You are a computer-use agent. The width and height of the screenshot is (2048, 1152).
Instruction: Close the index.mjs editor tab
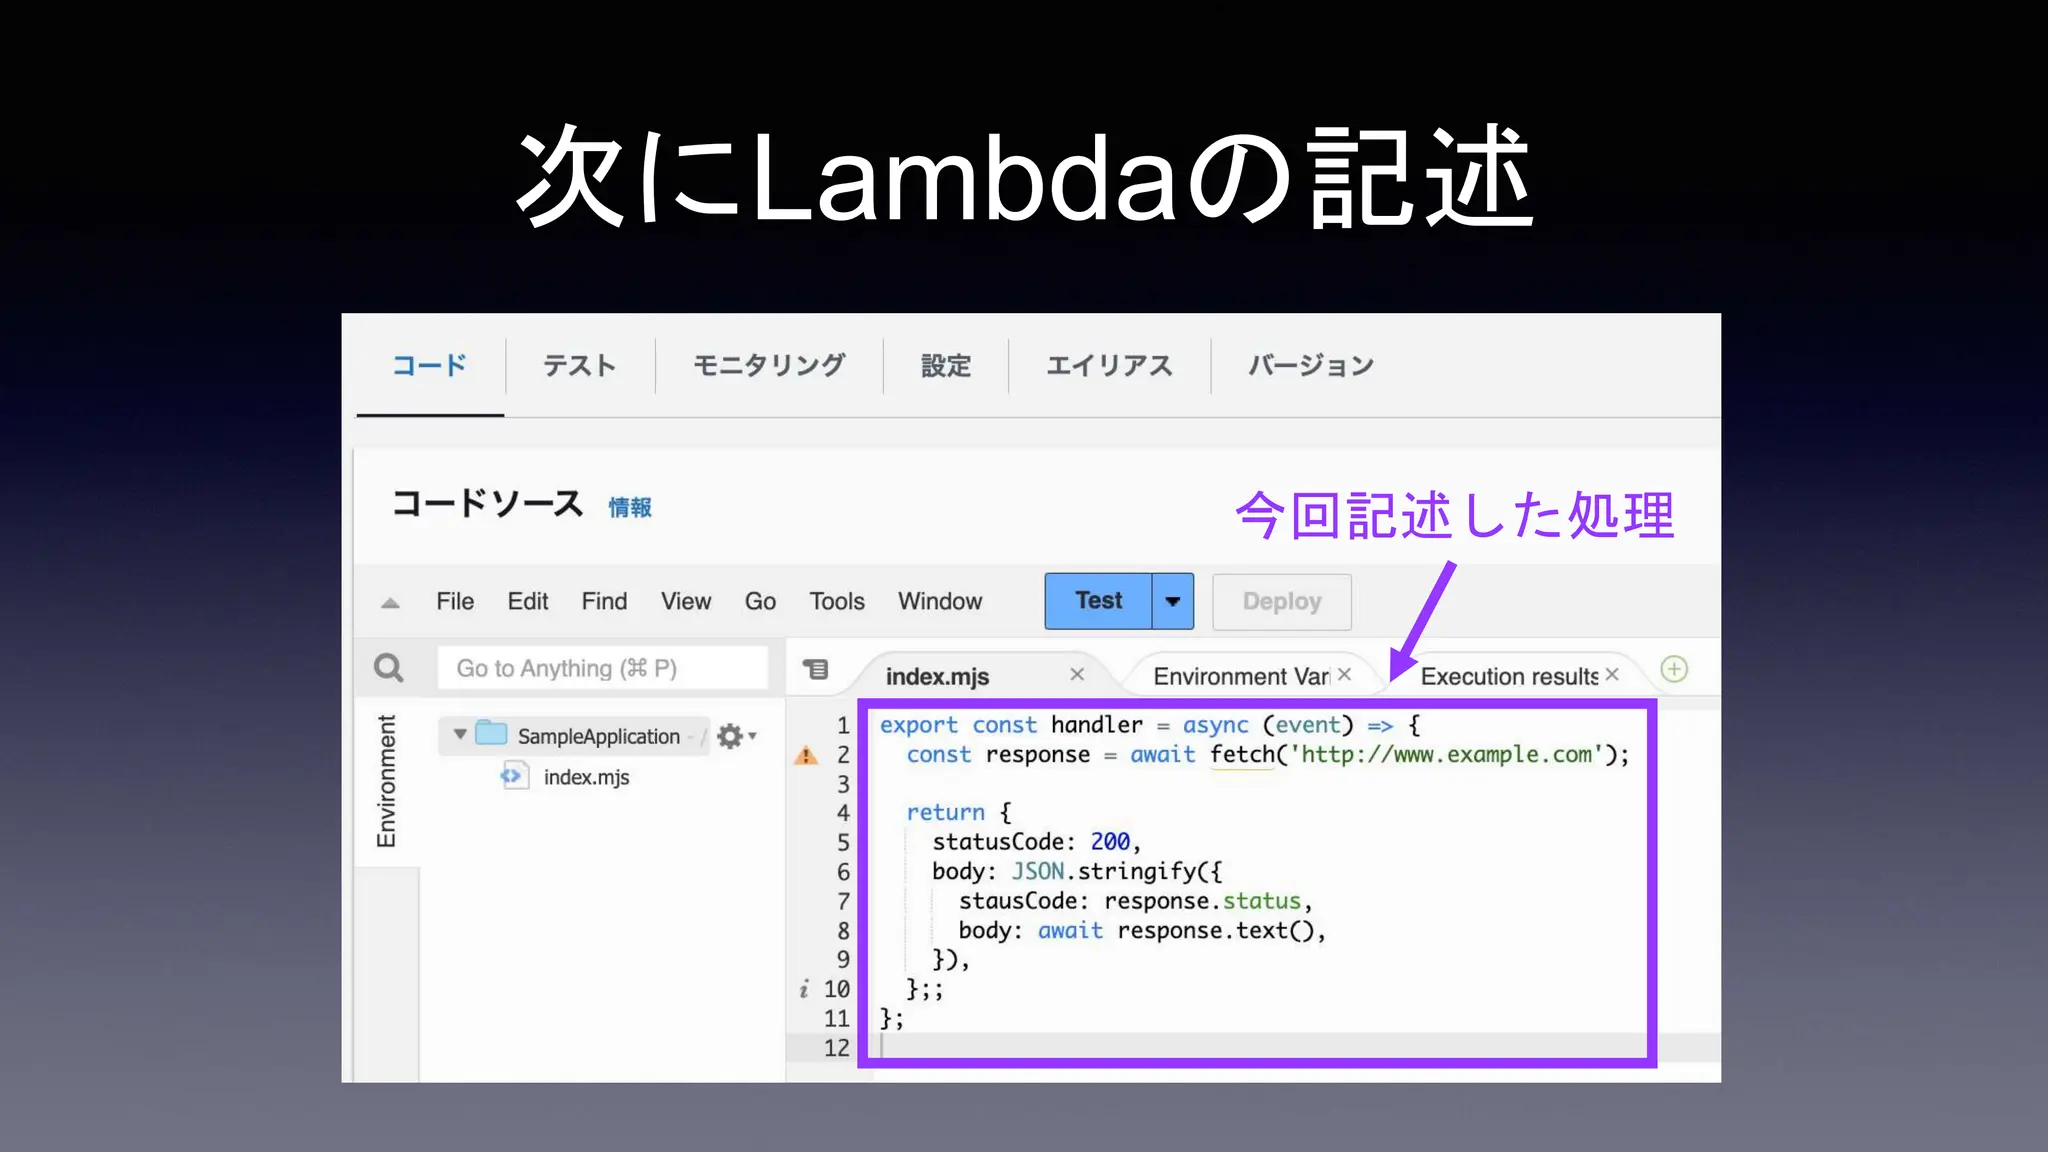[1077, 675]
